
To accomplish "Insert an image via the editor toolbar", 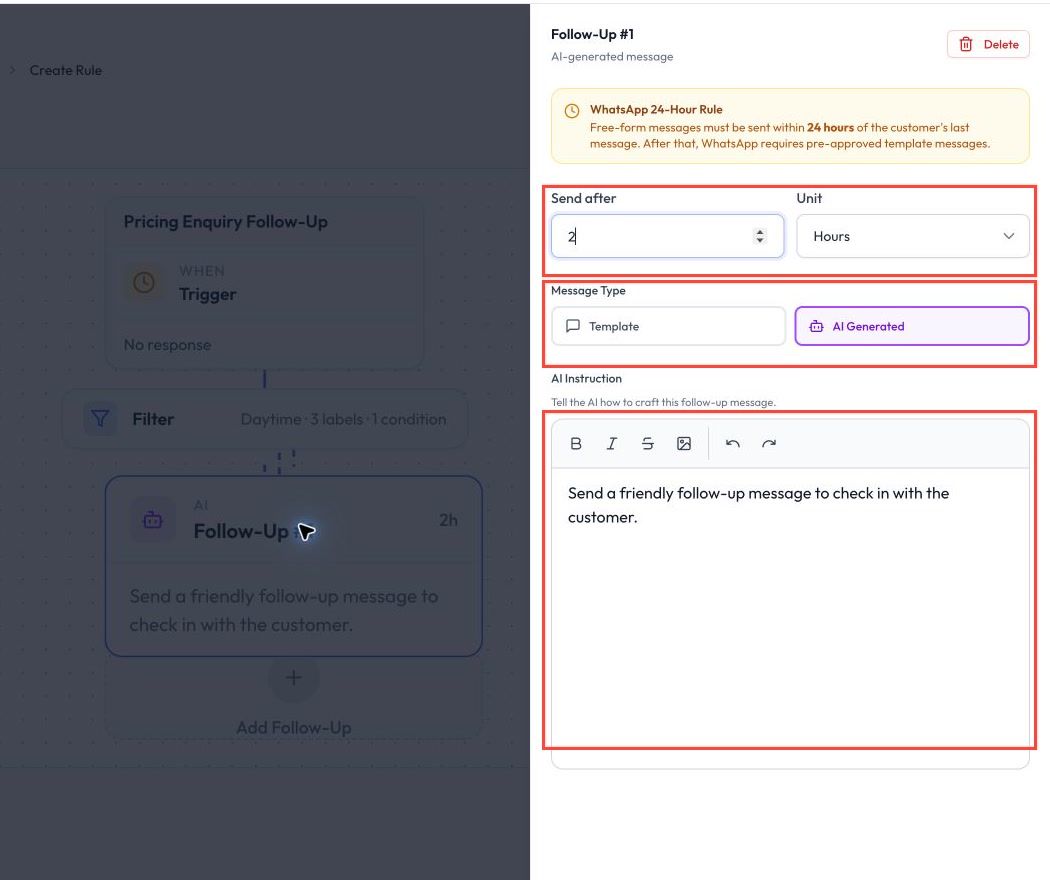I will (x=684, y=443).
